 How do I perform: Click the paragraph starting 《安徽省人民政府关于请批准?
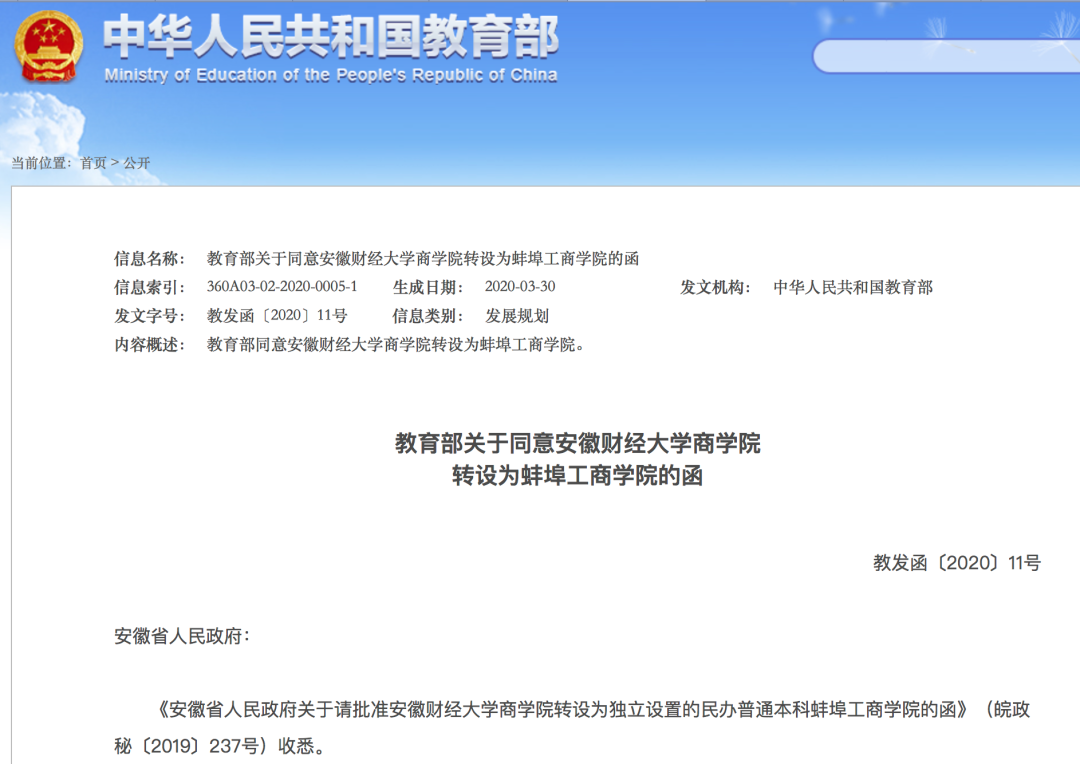coord(572,727)
